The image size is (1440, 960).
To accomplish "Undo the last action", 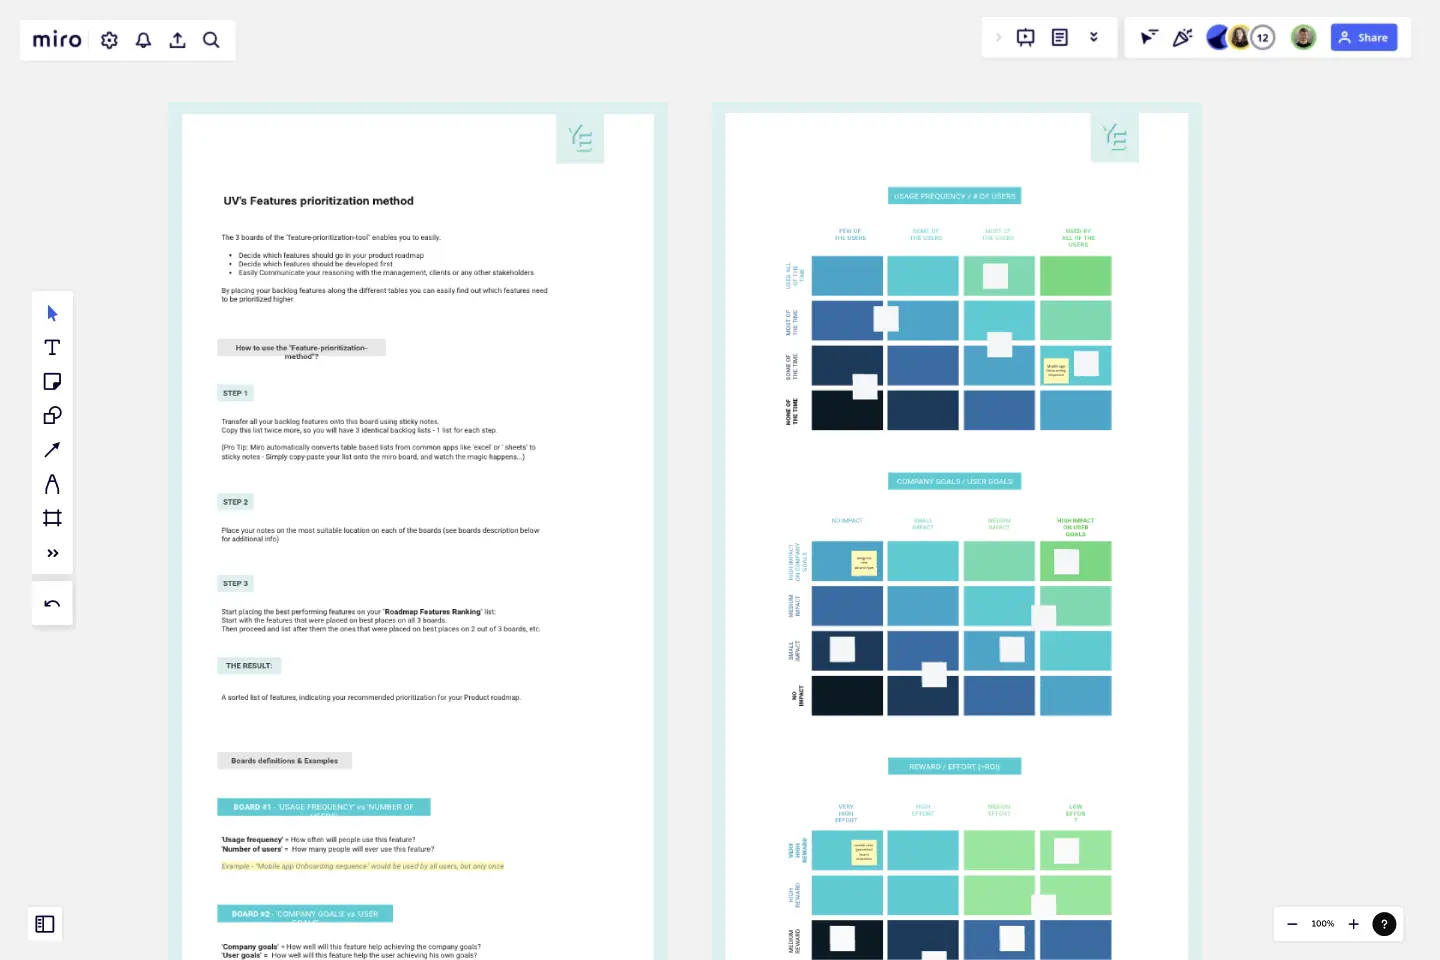I will pyautogui.click(x=52, y=602).
